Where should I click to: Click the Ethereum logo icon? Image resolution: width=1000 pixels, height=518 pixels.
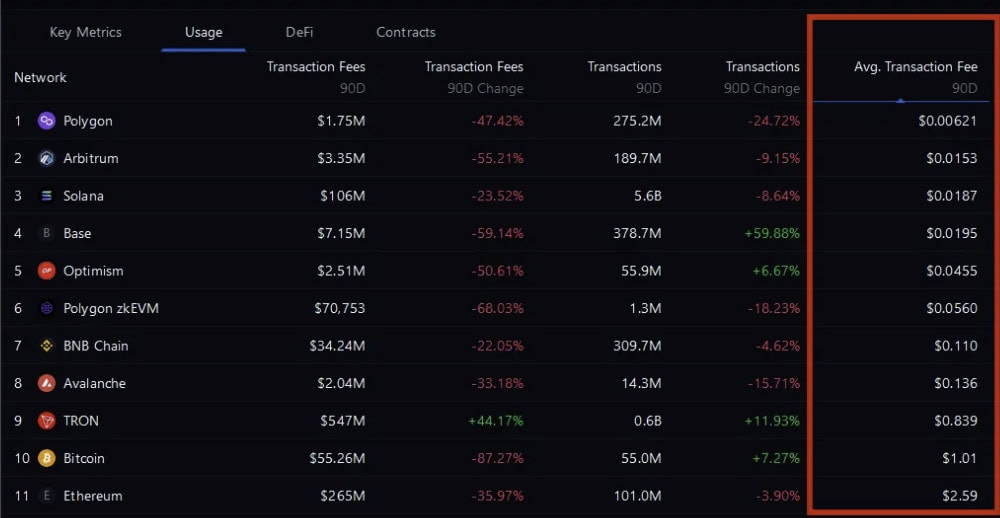click(47, 496)
